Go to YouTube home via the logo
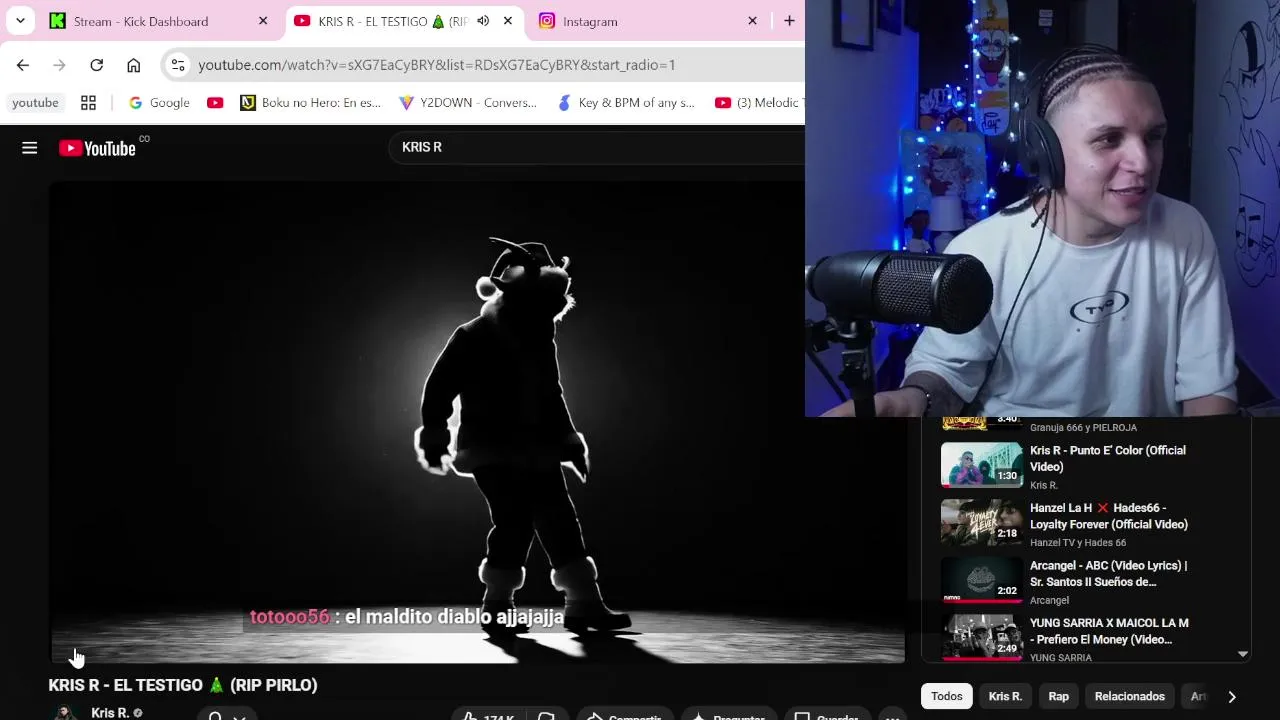This screenshot has width=1280, height=720. tap(97, 148)
